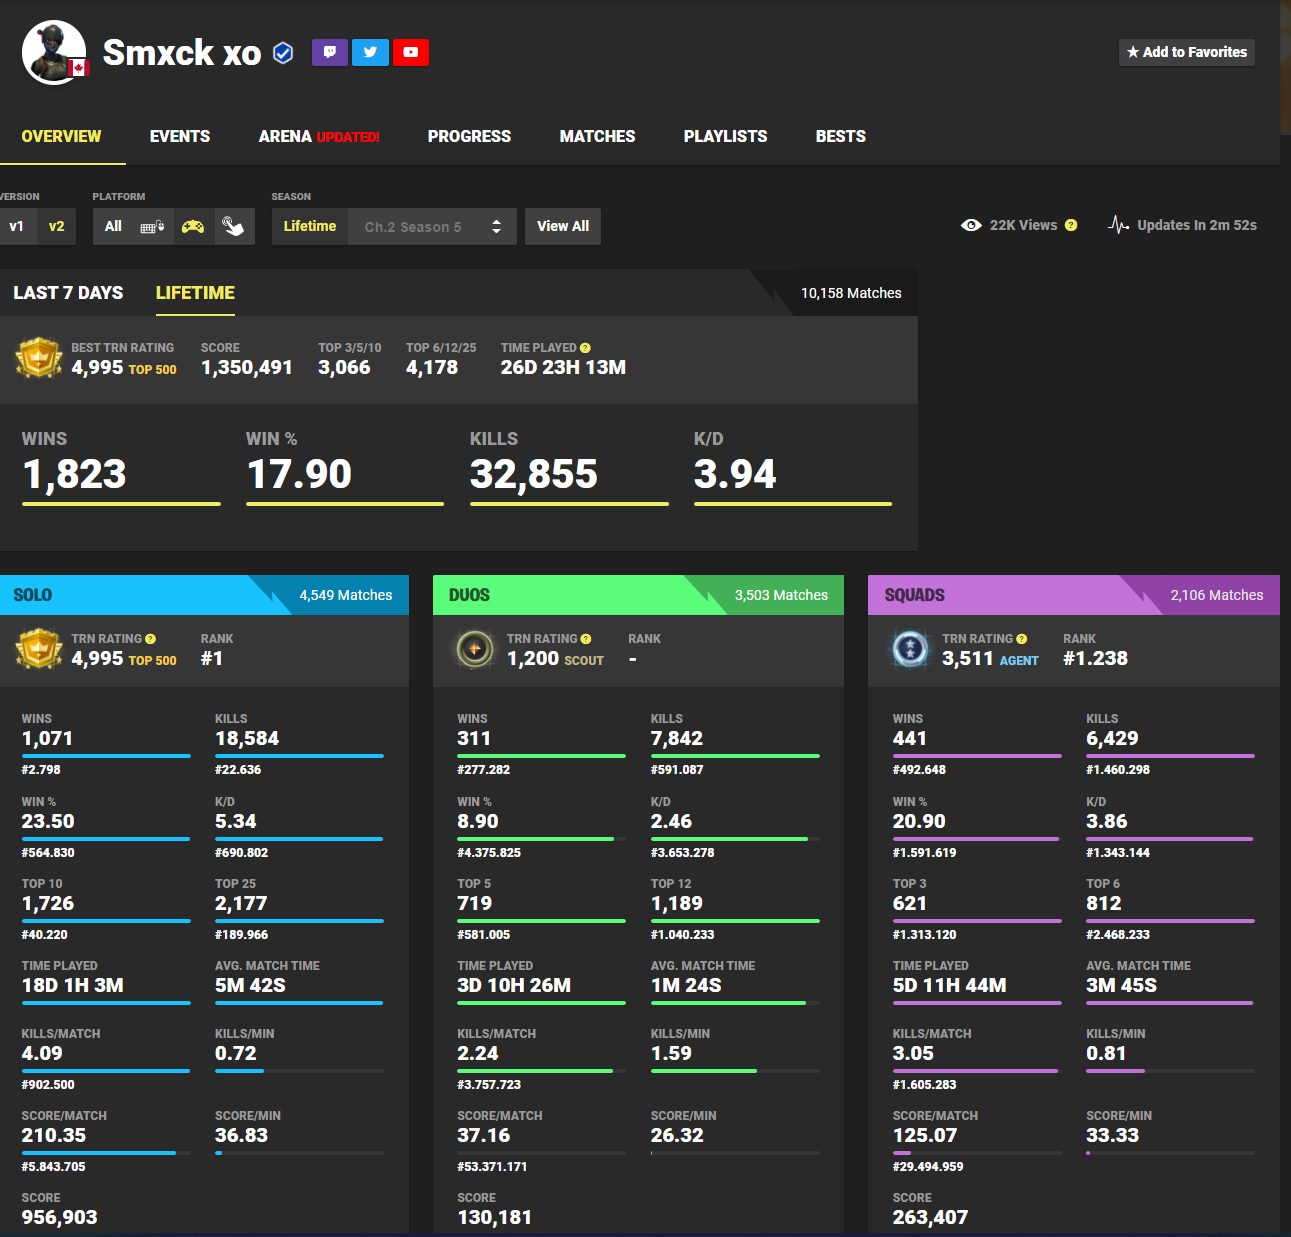This screenshot has width=1291, height=1237.
Task: Select touch platform filter
Action: 233,227
